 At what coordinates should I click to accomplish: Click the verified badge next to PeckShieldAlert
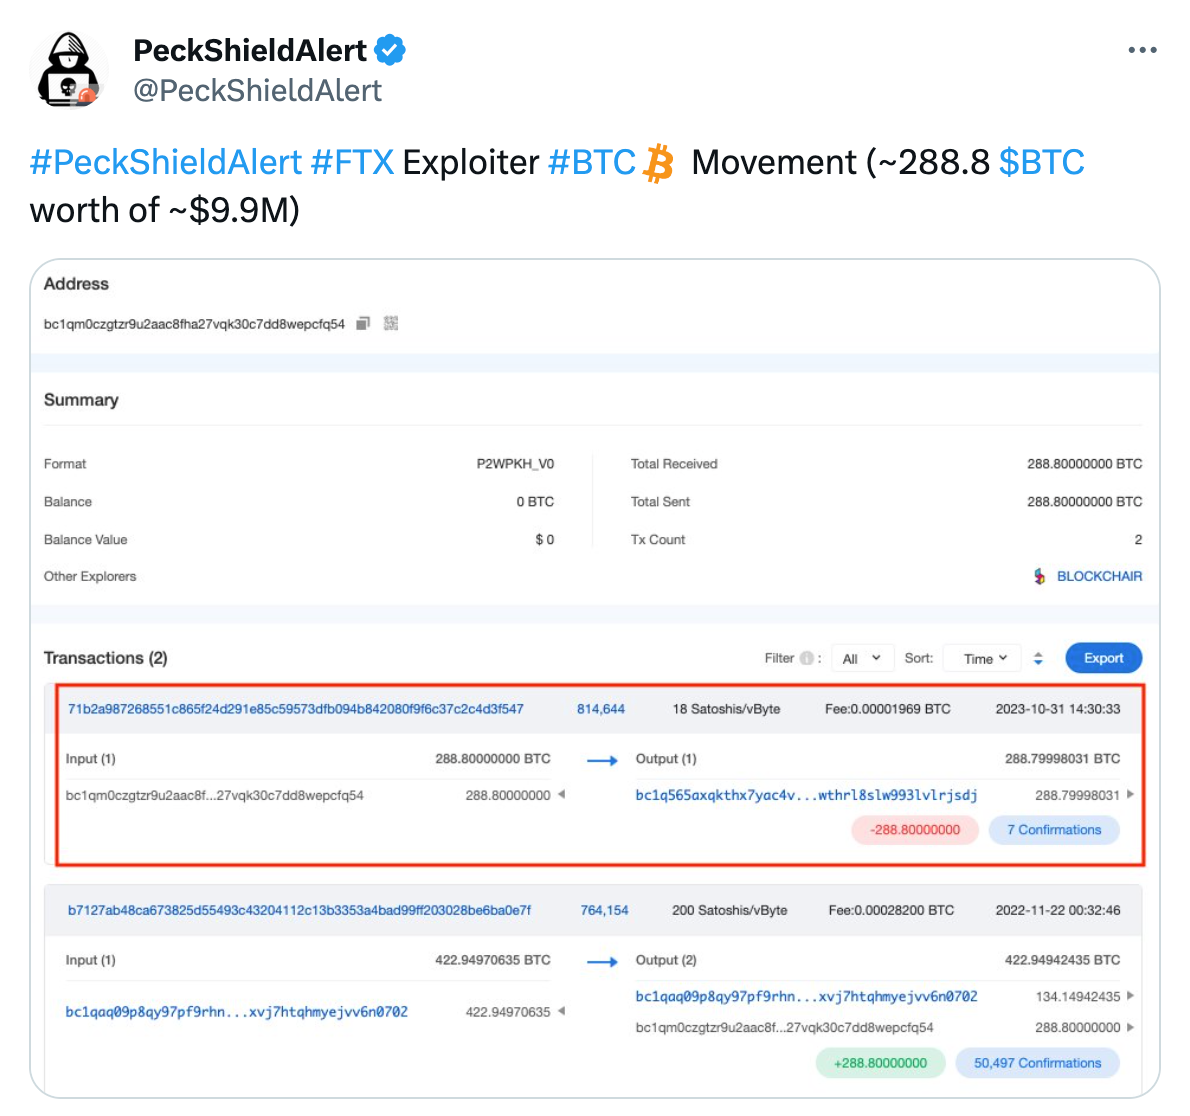(390, 50)
